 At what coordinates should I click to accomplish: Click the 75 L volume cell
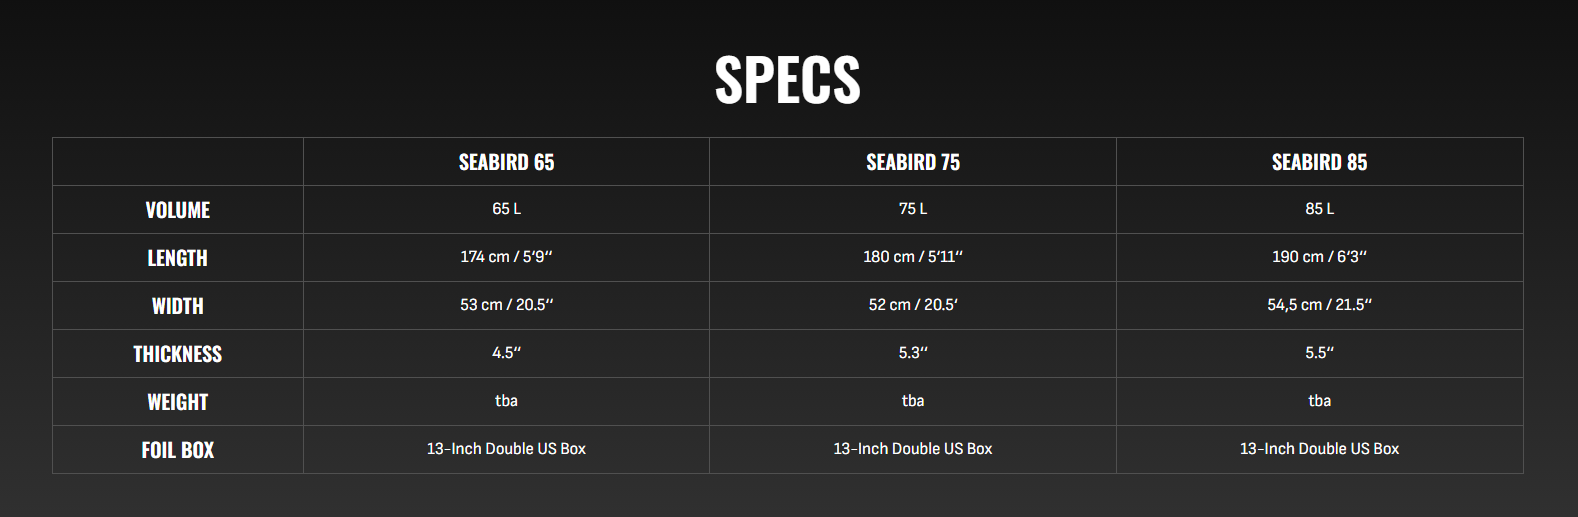912,209
